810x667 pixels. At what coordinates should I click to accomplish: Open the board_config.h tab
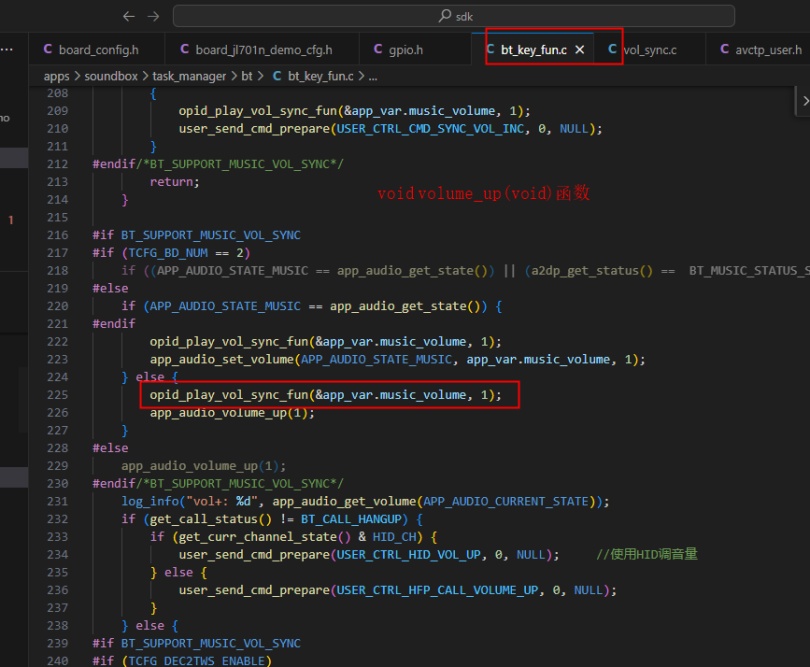point(98,50)
